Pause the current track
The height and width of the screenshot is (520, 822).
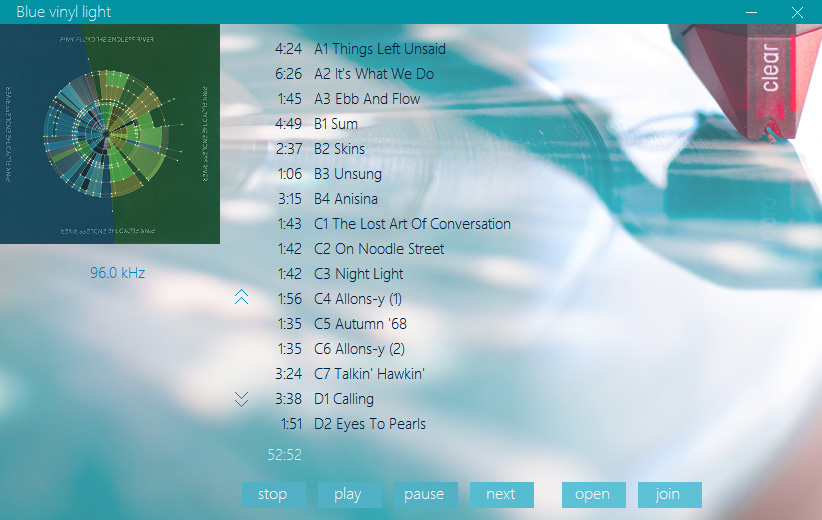424,494
